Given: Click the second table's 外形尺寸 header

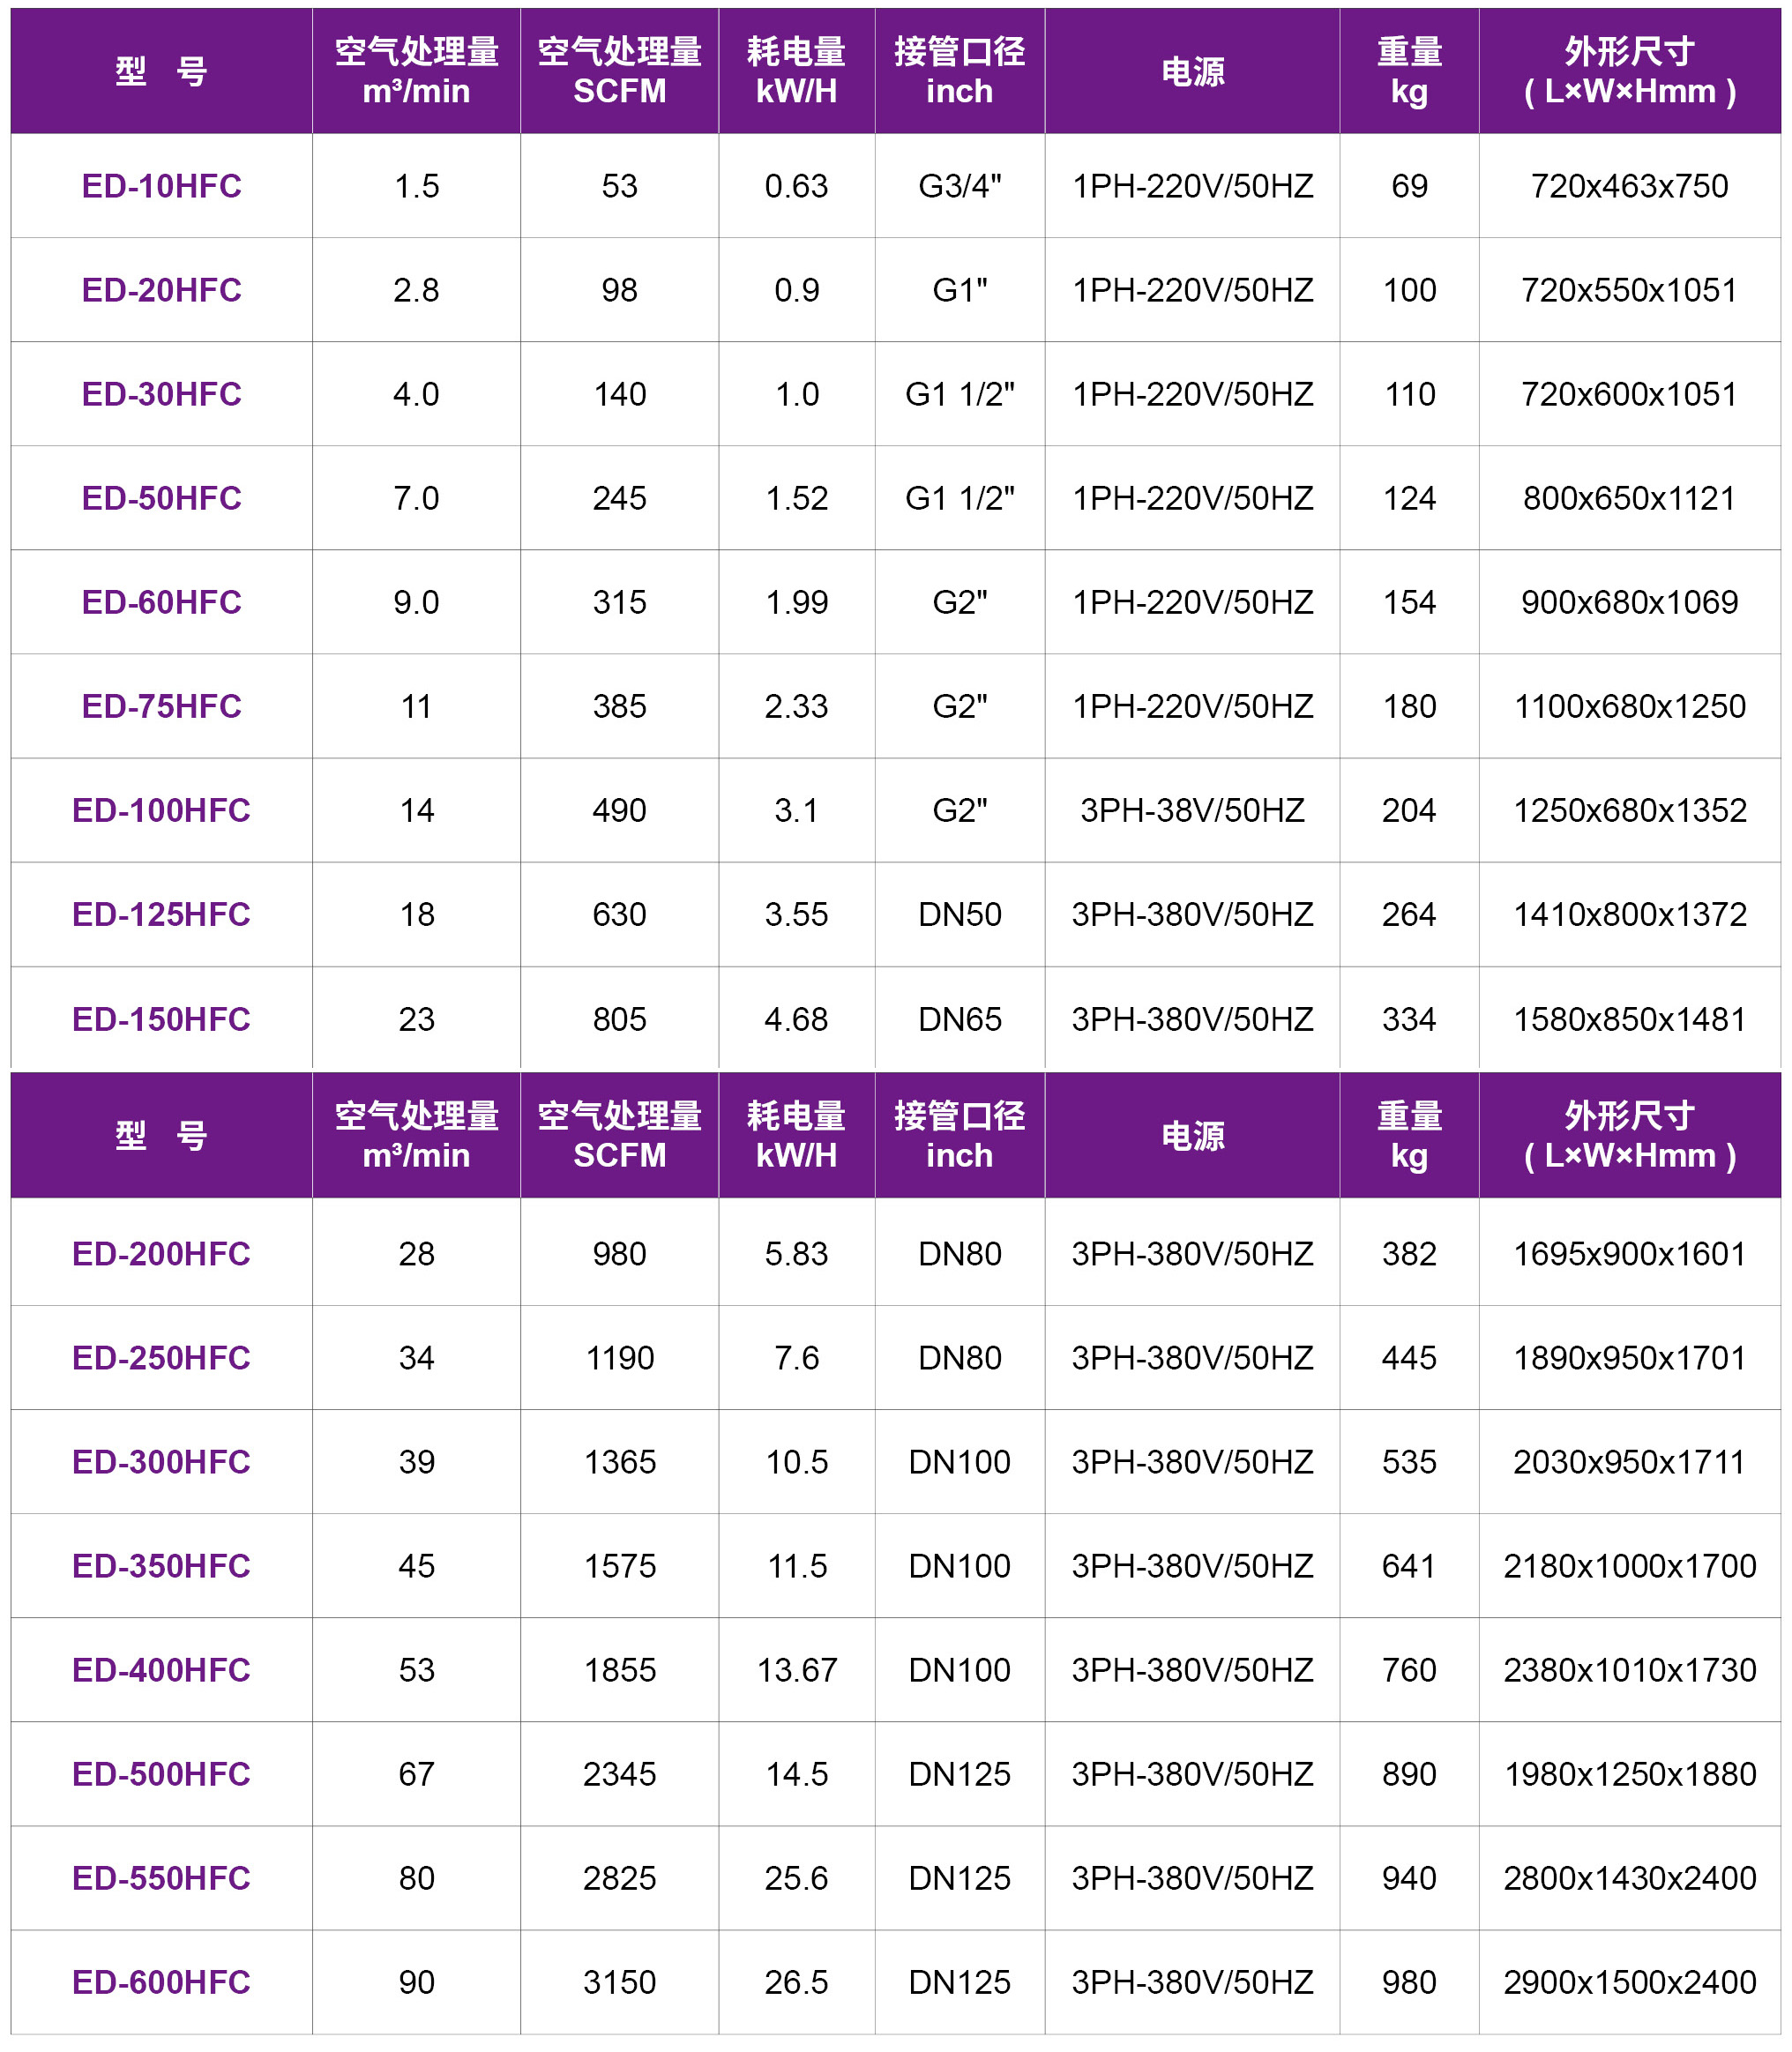Looking at the screenshot, I should click(x=1629, y=1135).
